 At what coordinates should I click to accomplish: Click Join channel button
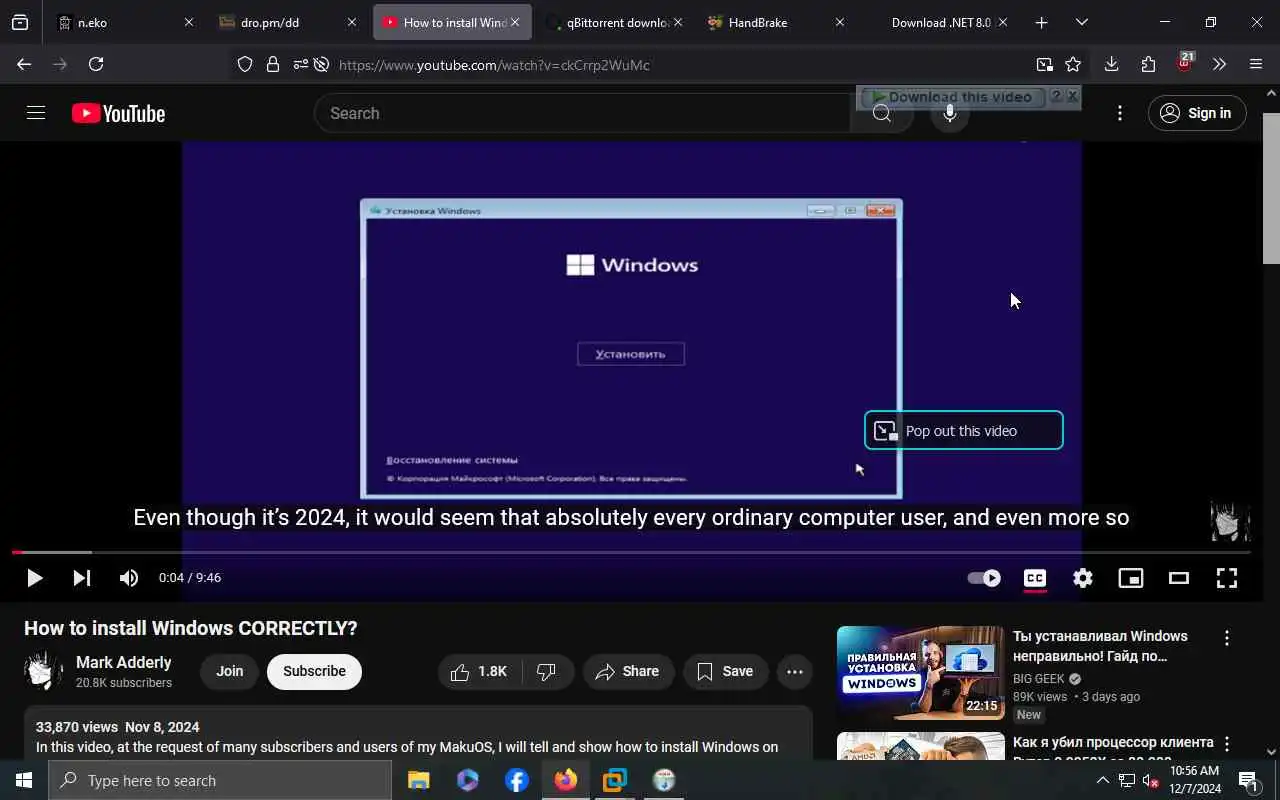click(230, 671)
